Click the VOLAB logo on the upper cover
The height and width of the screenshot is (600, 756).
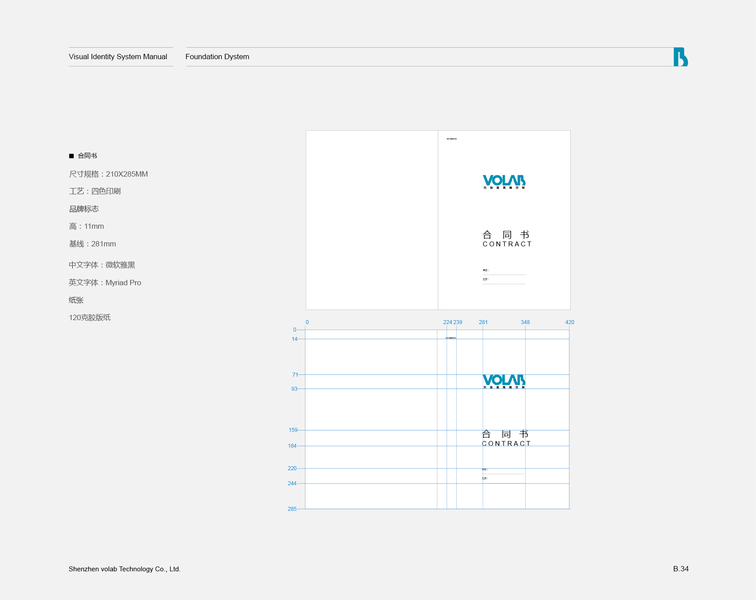504,181
